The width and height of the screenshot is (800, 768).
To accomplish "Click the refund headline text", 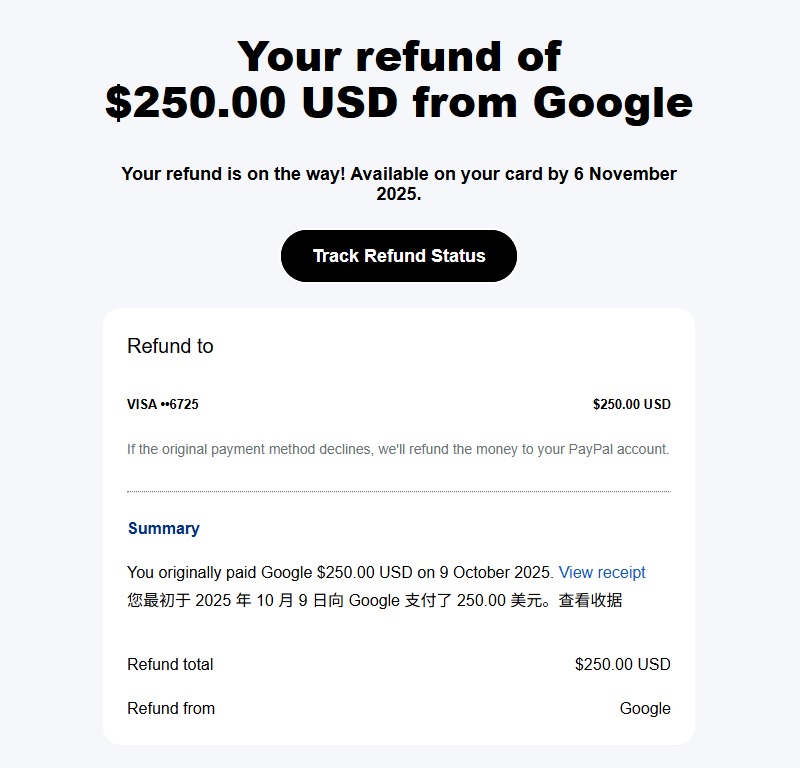I will 398,79.
